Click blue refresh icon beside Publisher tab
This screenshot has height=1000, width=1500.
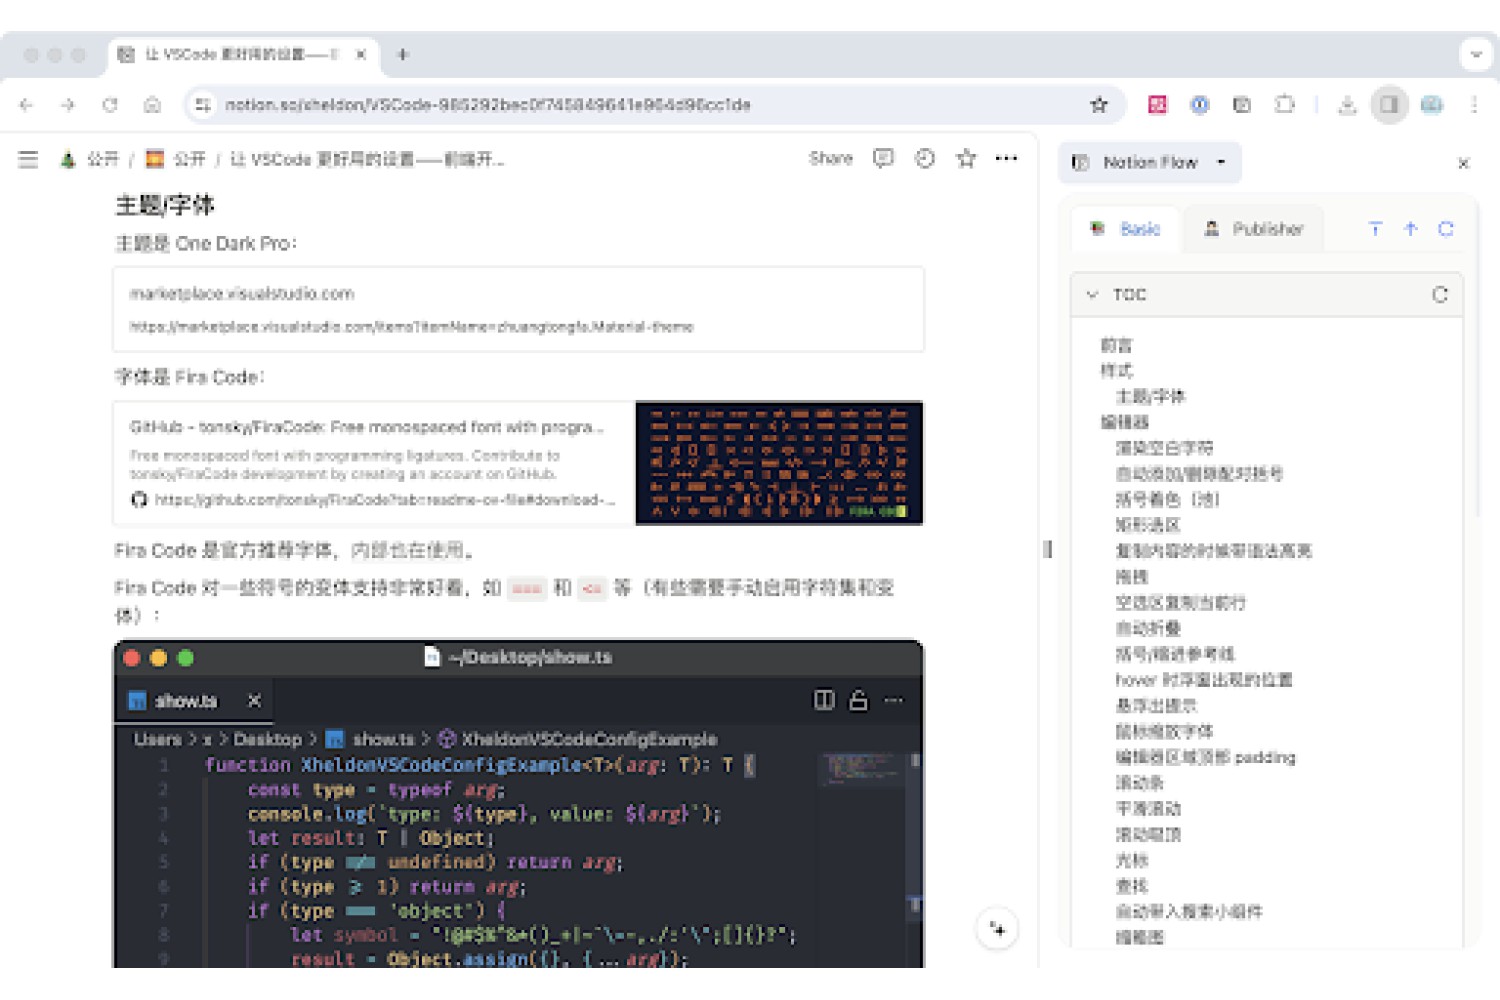(x=1445, y=229)
